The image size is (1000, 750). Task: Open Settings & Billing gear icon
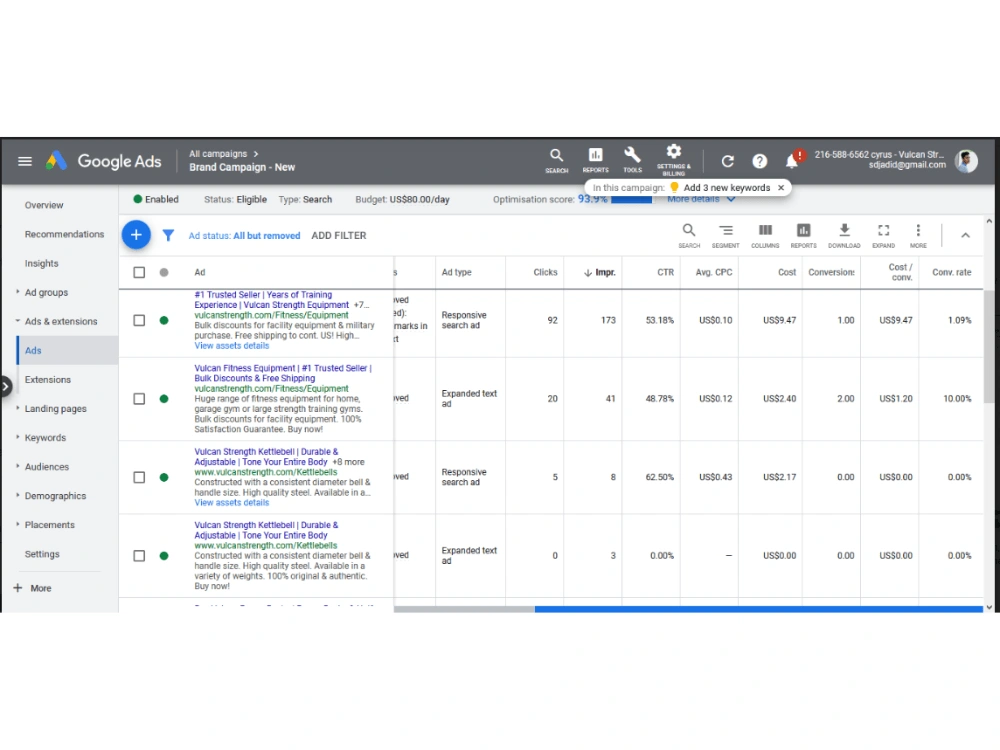673,159
